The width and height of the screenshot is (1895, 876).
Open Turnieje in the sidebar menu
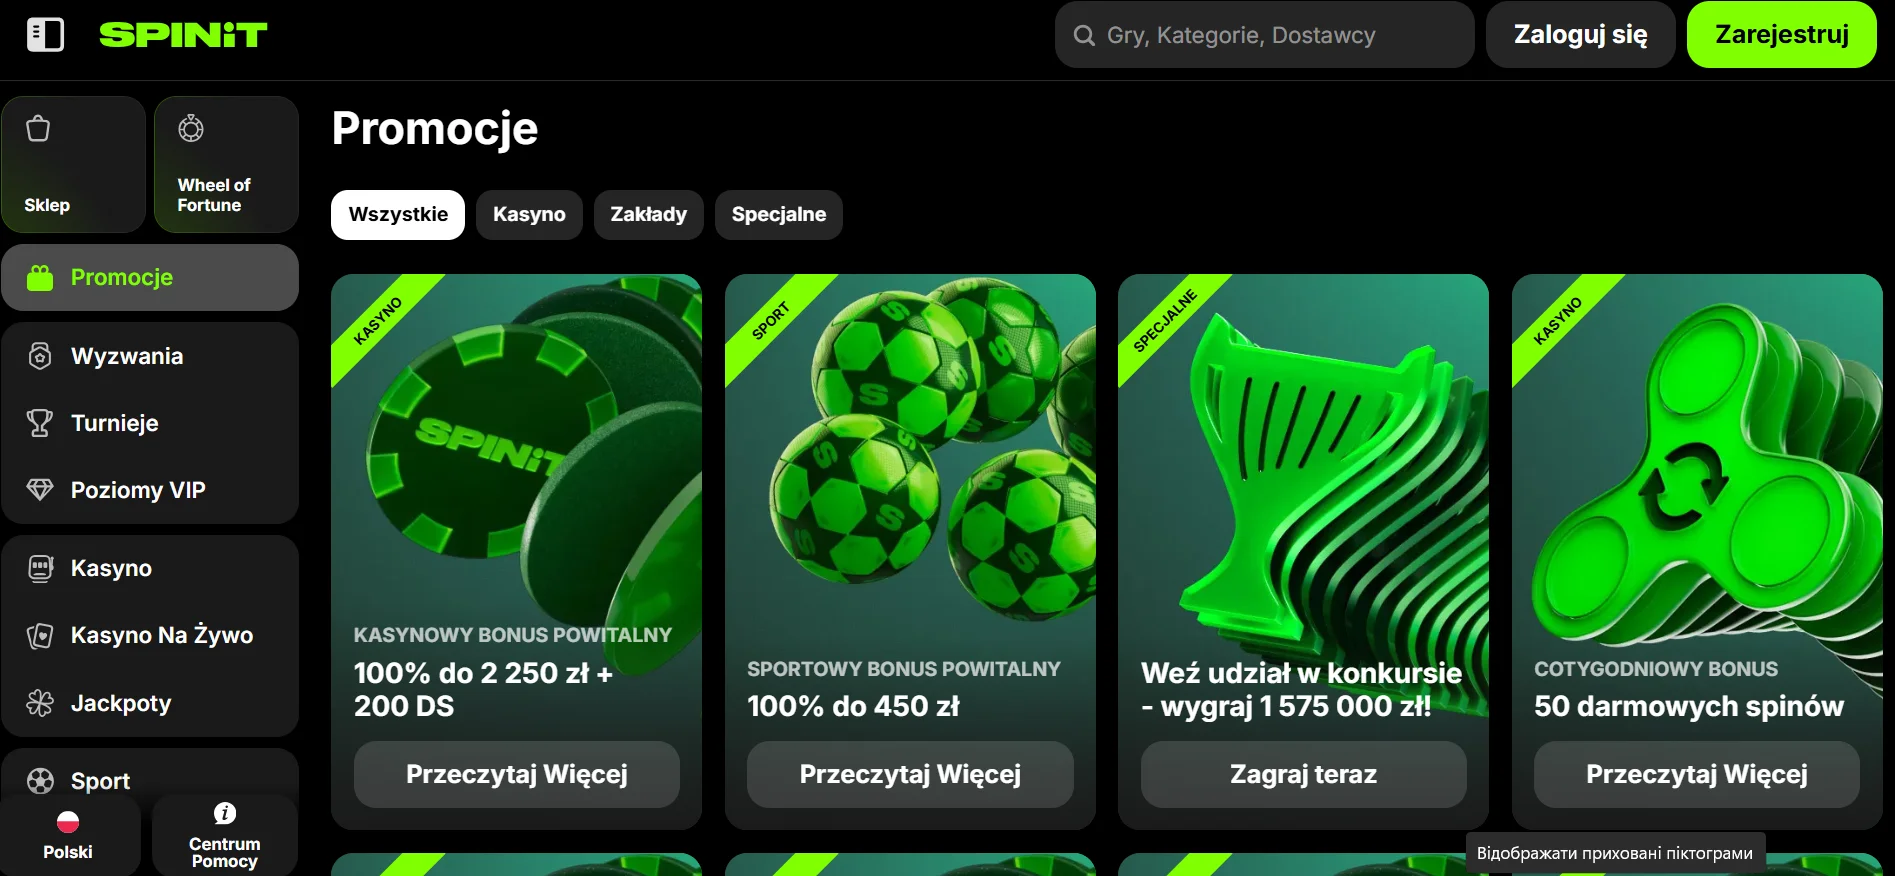[x=150, y=423]
